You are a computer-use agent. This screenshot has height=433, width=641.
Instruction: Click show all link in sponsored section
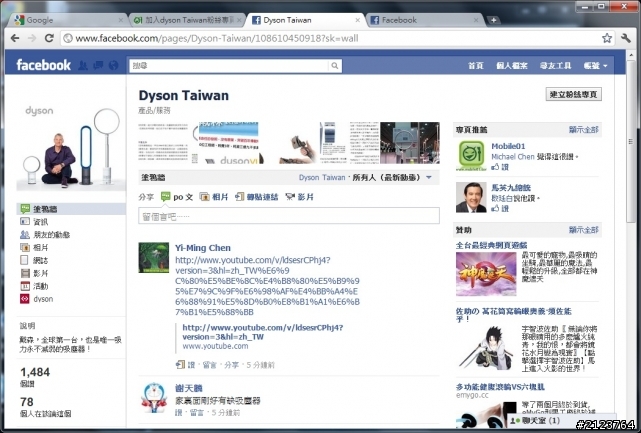583,230
